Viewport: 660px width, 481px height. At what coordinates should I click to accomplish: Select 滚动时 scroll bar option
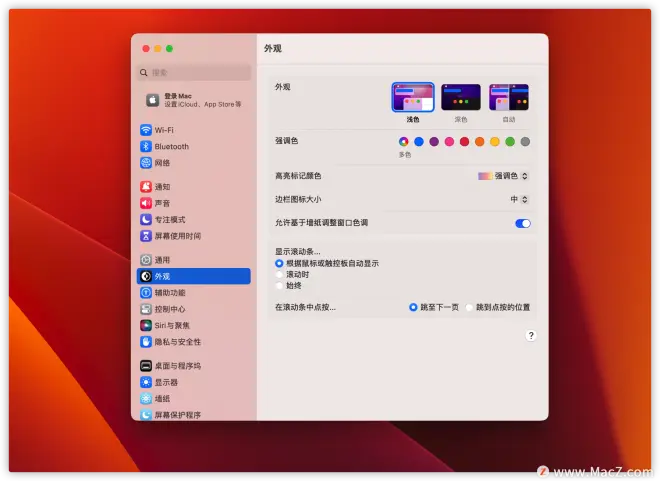(x=279, y=274)
